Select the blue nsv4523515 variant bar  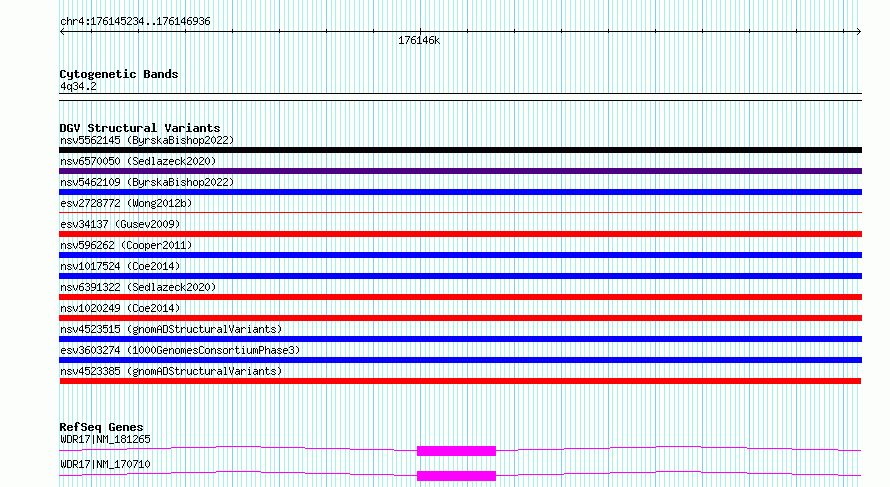click(x=460, y=339)
